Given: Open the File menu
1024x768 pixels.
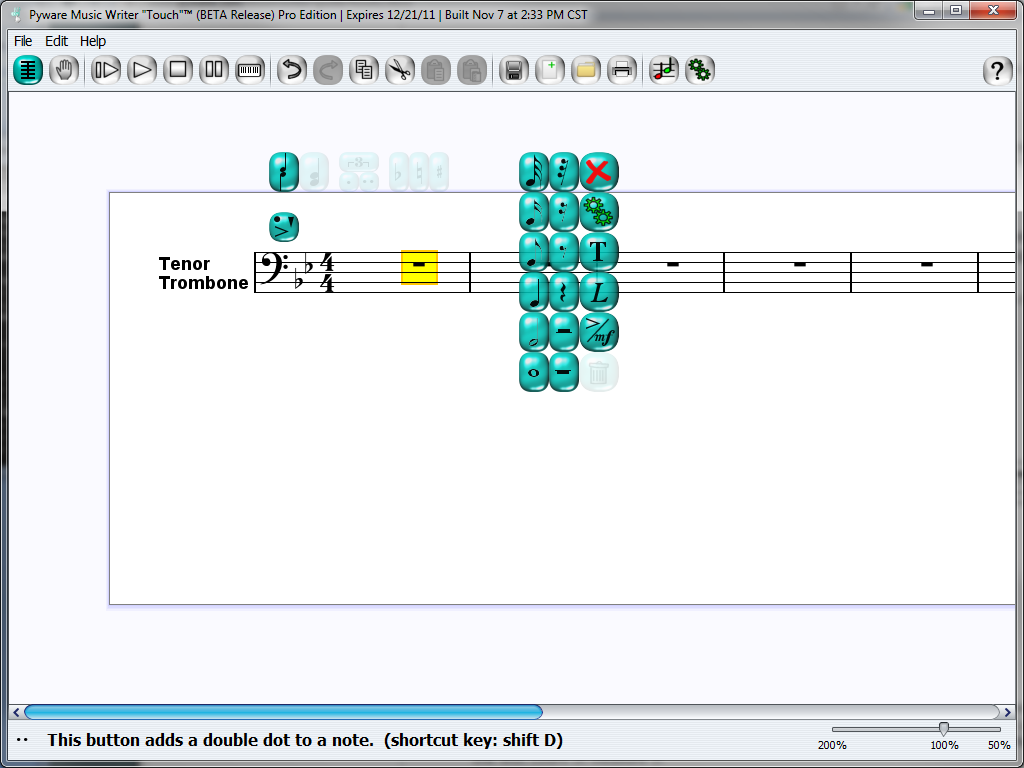Looking at the screenshot, I should 23,41.
